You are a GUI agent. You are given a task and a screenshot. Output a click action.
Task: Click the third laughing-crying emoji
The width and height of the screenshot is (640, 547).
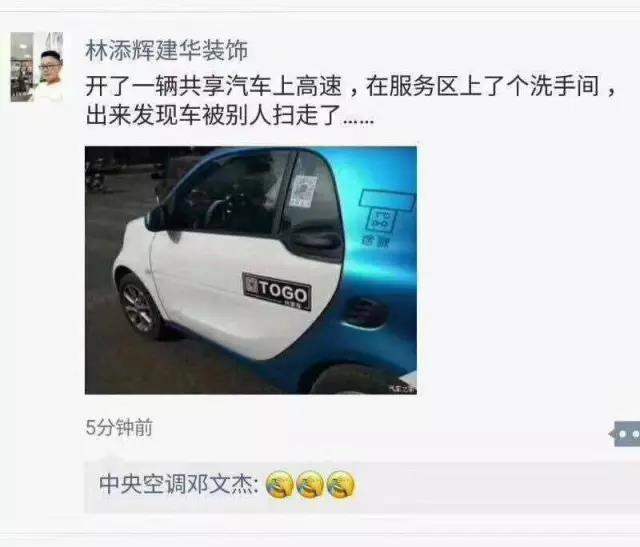[341, 485]
